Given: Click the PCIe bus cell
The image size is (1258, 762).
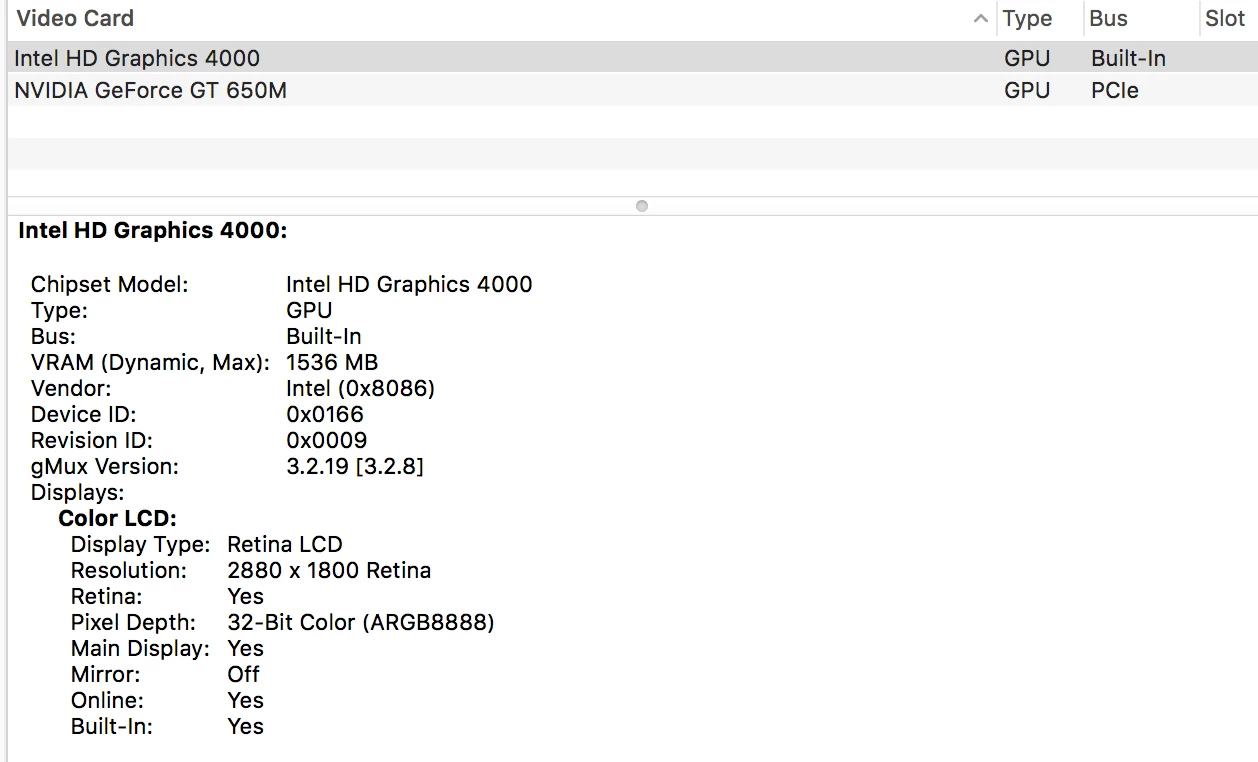Looking at the screenshot, I should point(1115,90).
